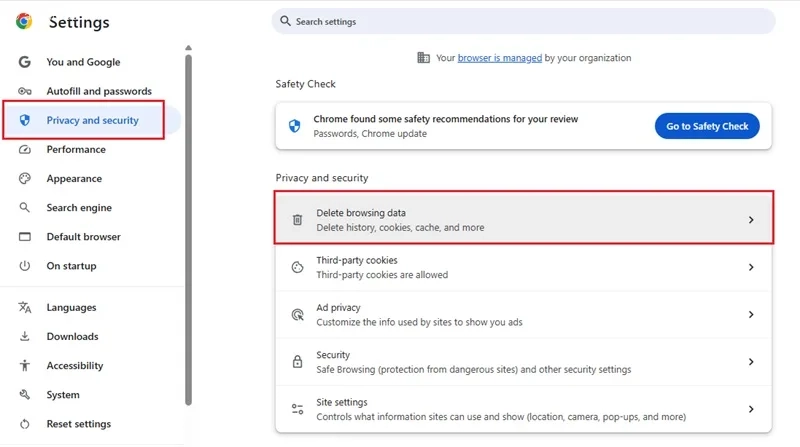Click the padlock icon next to Security
800x447 pixels.
pyautogui.click(x=297, y=362)
